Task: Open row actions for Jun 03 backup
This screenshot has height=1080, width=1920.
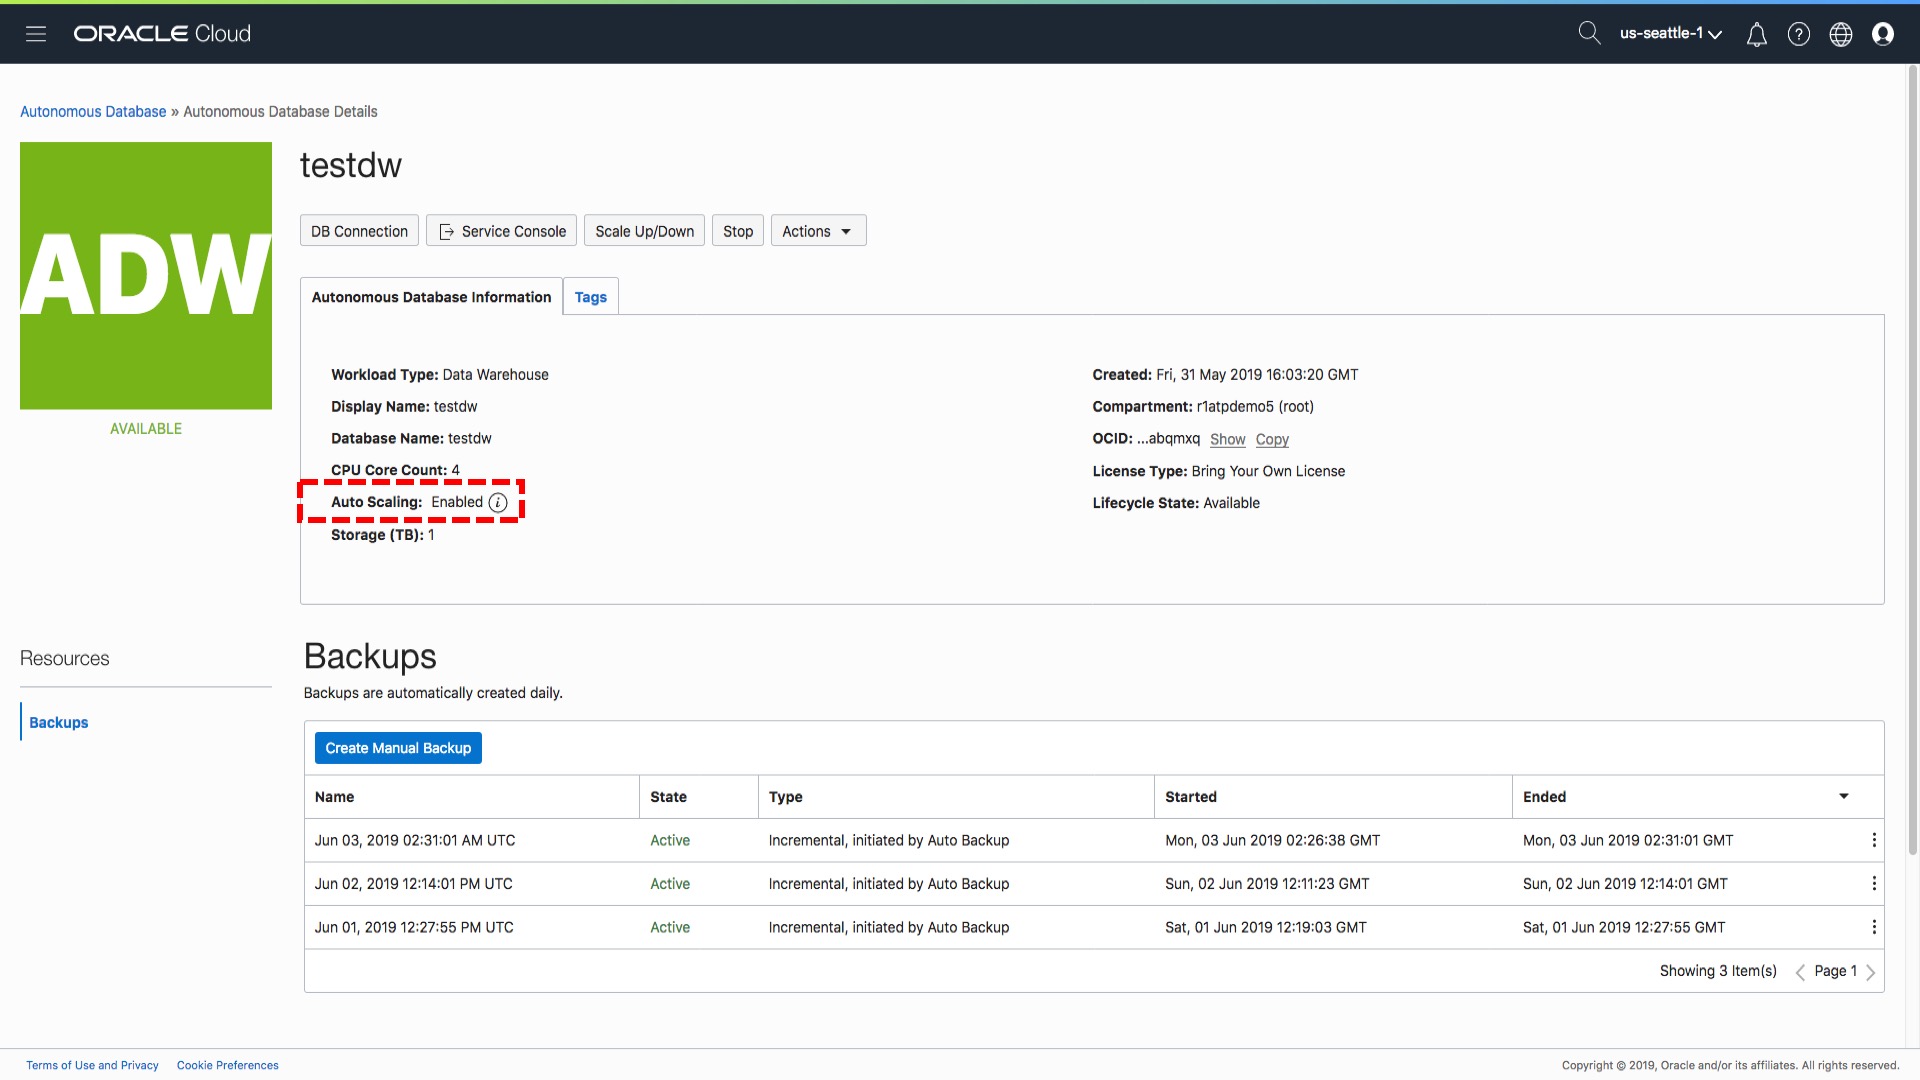Action: (x=1873, y=841)
